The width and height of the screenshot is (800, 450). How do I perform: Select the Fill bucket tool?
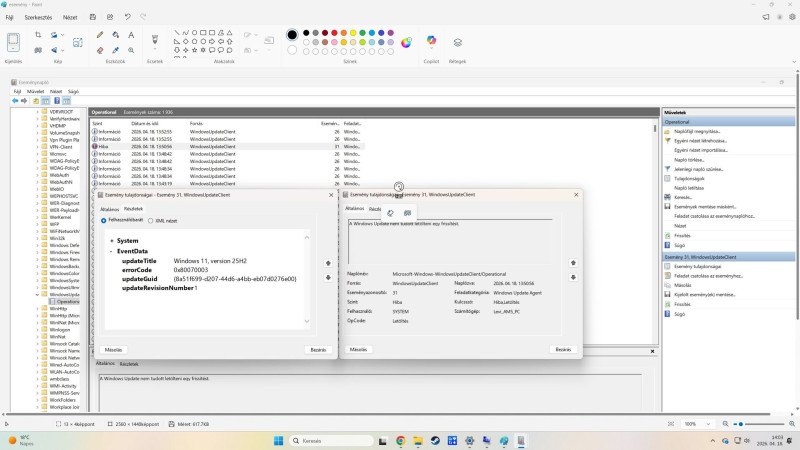click(116, 35)
